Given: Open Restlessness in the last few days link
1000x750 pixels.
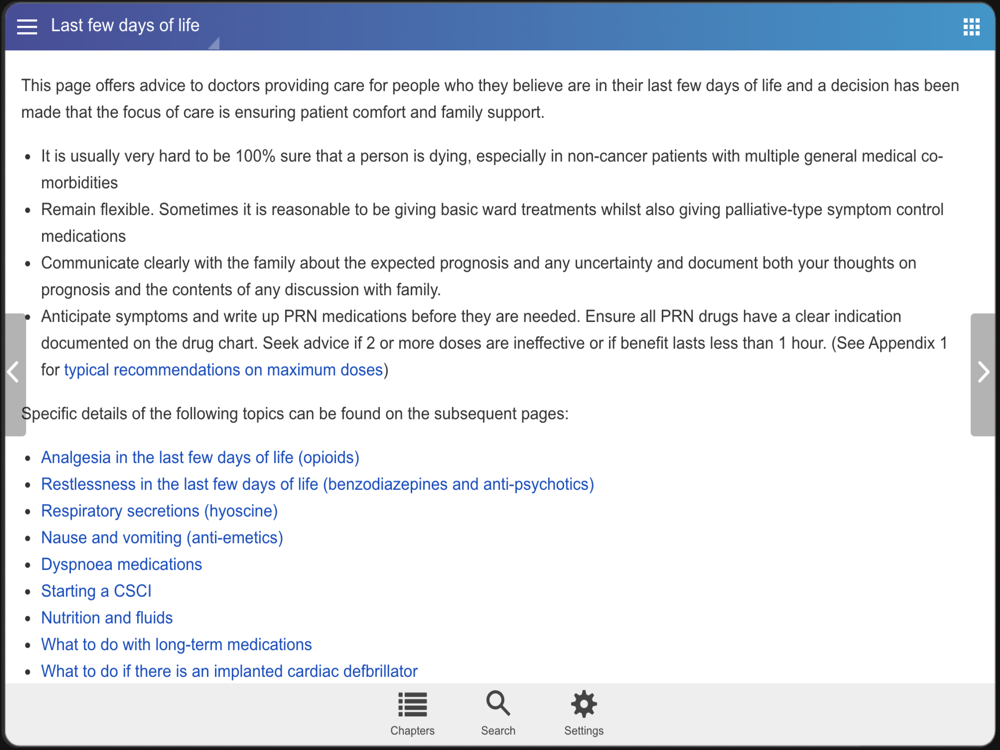Looking at the screenshot, I should (x=318, y=484).
